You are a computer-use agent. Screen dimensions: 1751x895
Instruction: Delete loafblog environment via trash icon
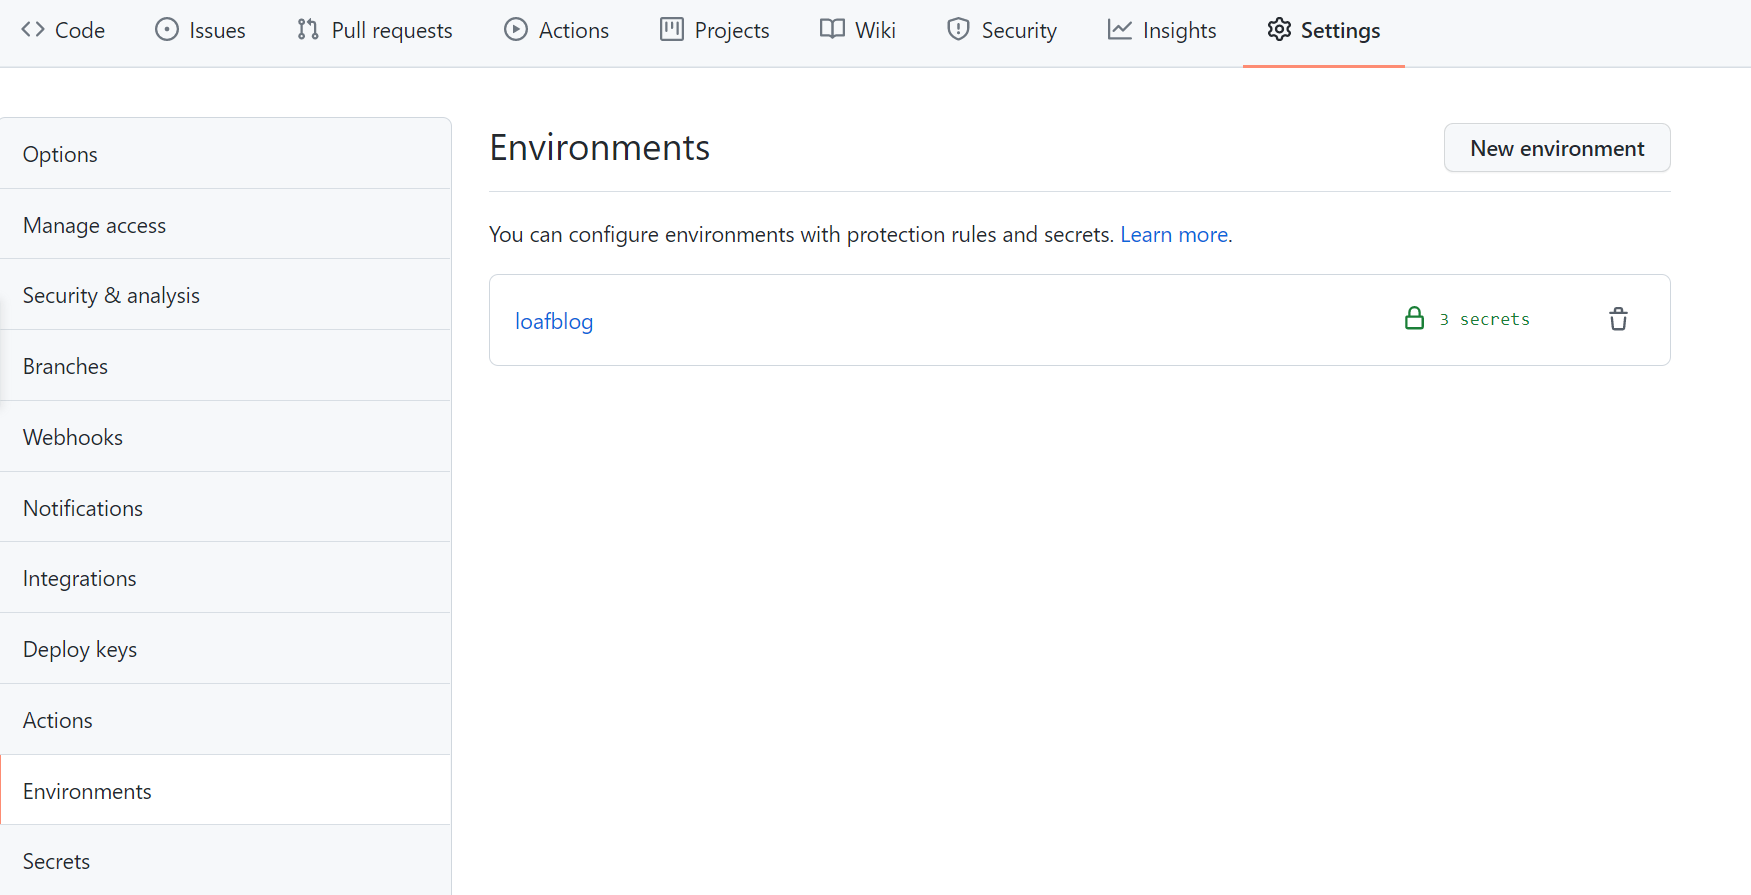pyautogui.click(x=1618, y=319)
